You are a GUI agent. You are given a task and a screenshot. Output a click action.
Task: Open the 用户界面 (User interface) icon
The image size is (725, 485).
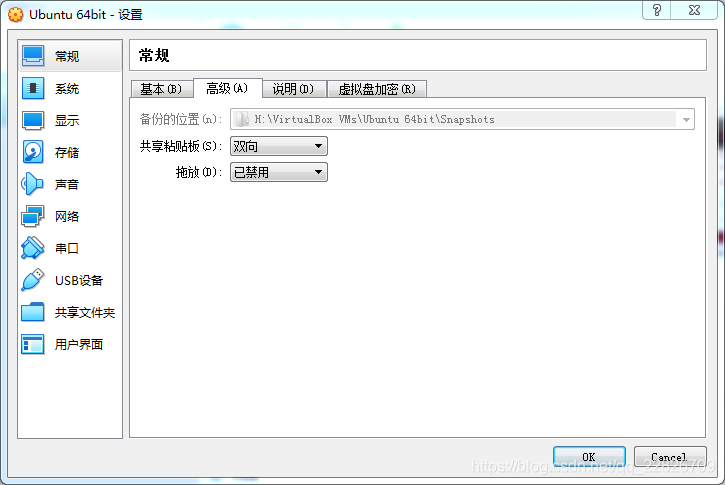pos(33,344)
